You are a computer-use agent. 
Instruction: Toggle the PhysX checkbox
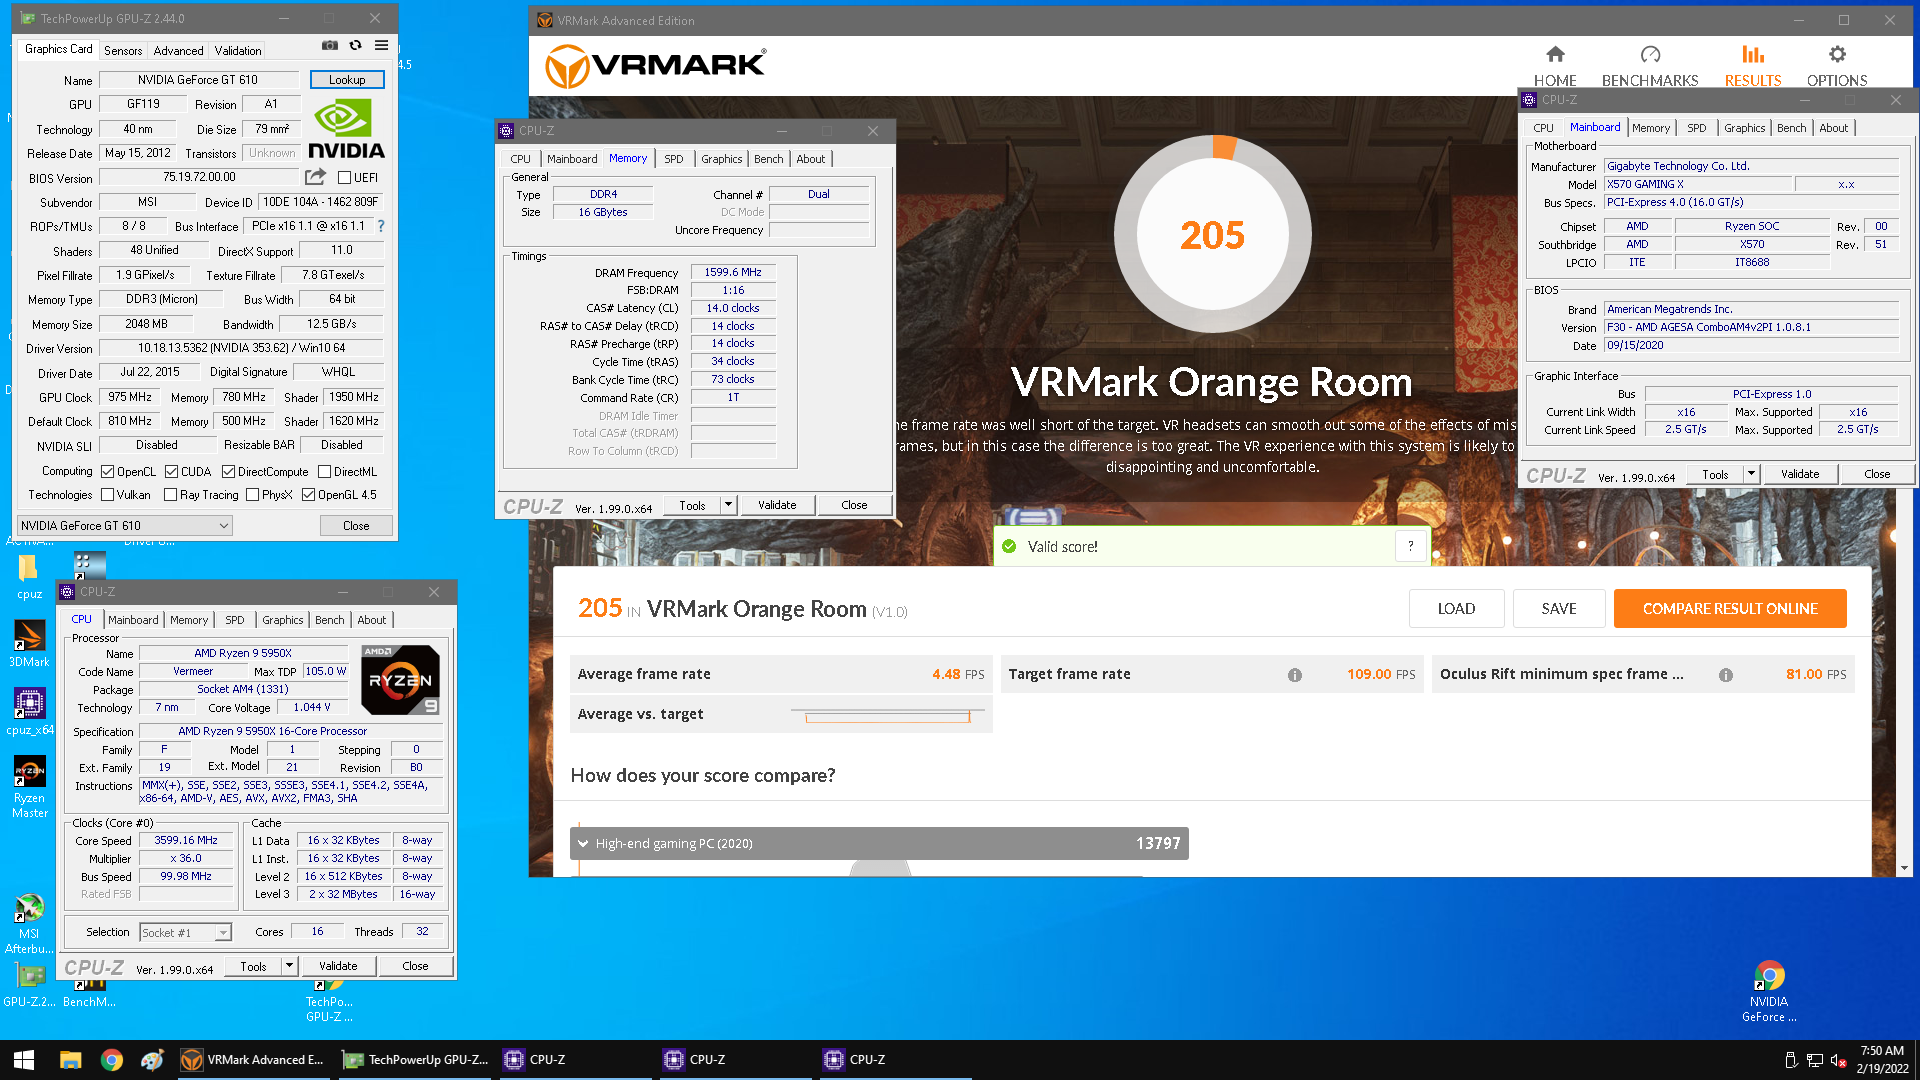click(x=252, y=495)
